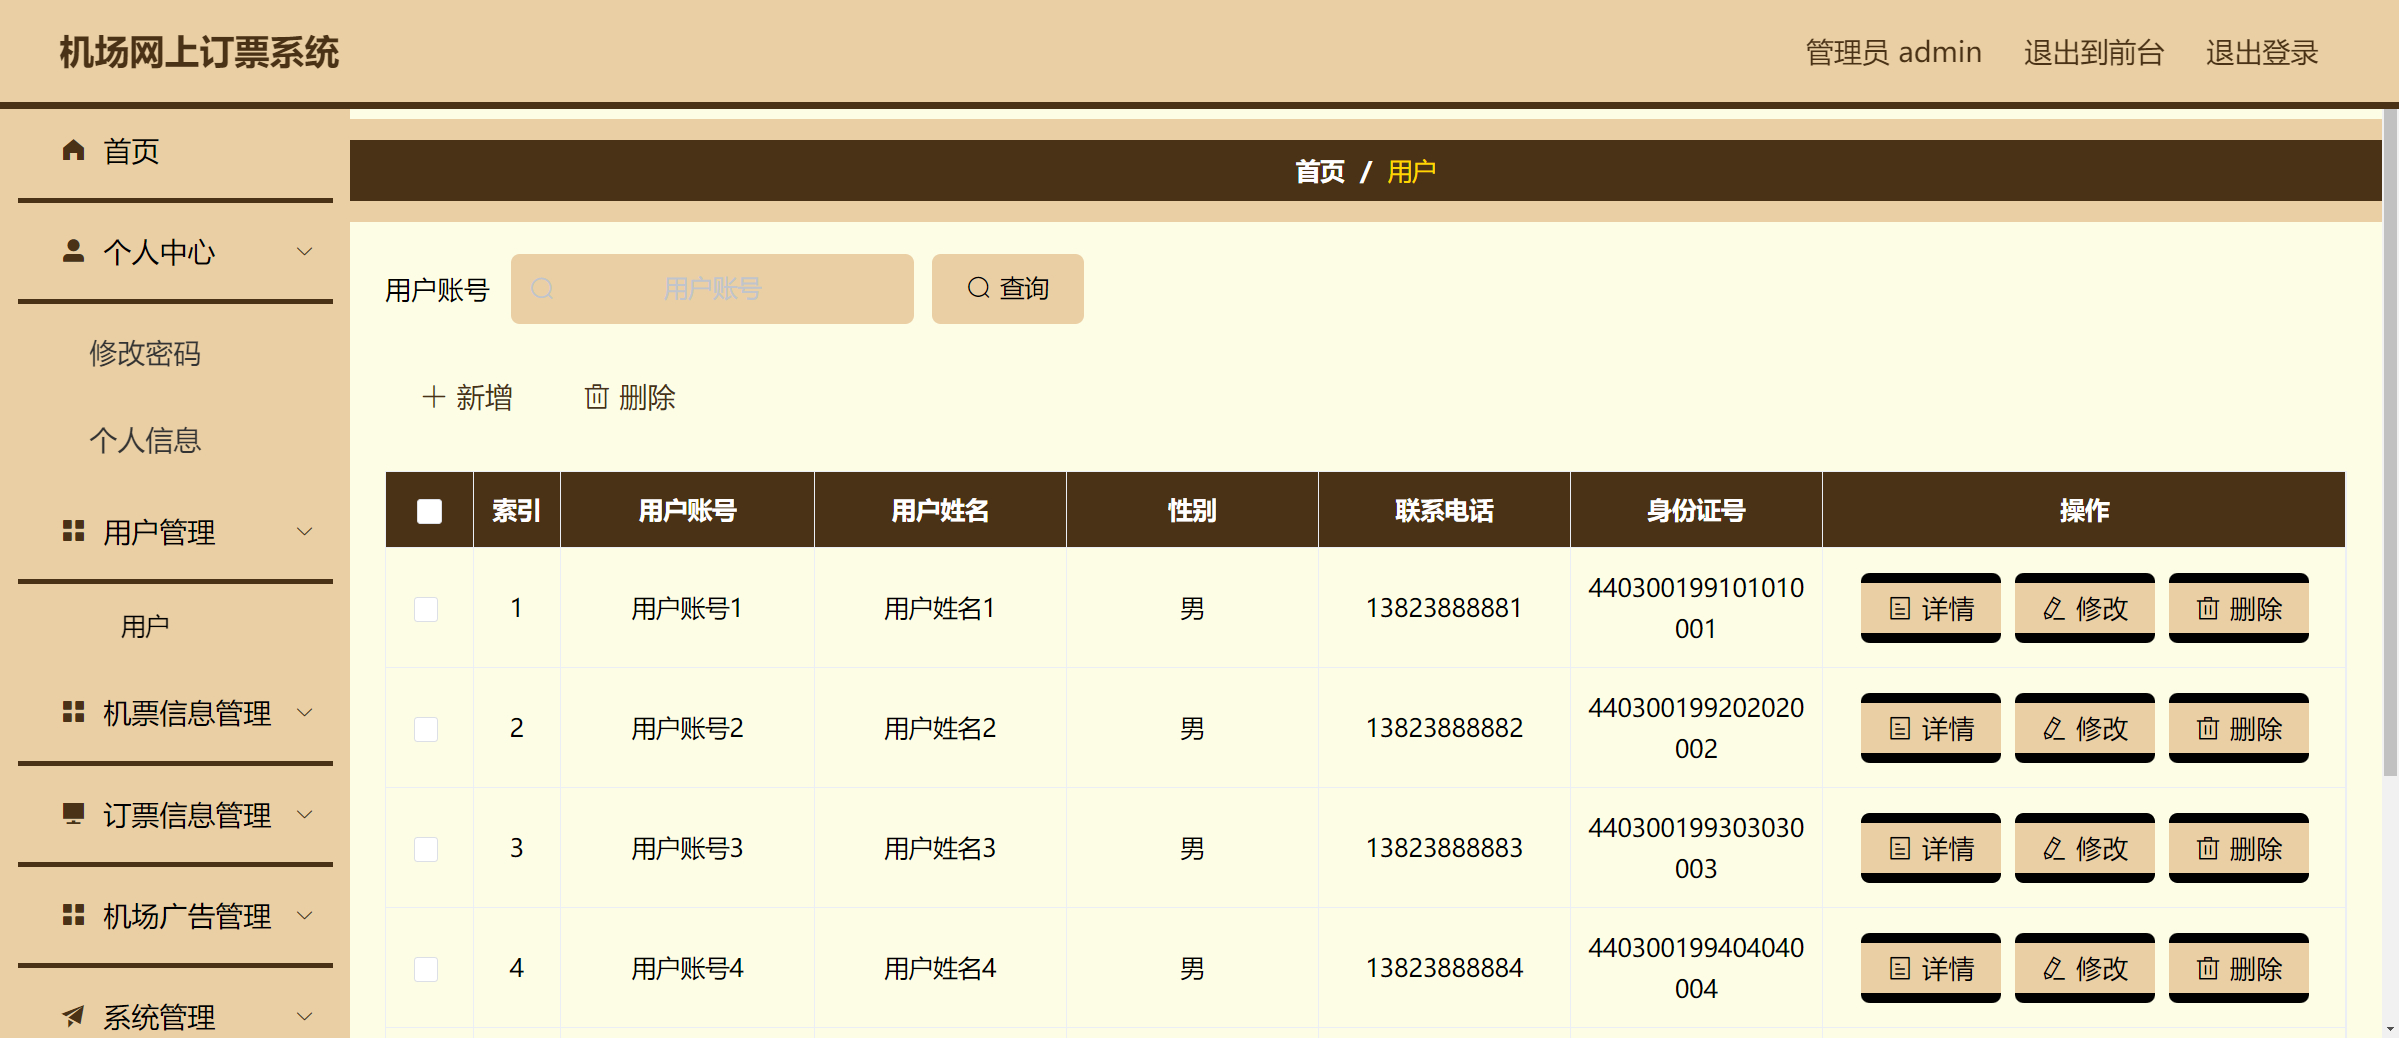Click the trash icon in 用户账号2 row's 删除 button
This screenshot has width=2399, height=1038.
pyautogui.click(x=2208, y=729)
